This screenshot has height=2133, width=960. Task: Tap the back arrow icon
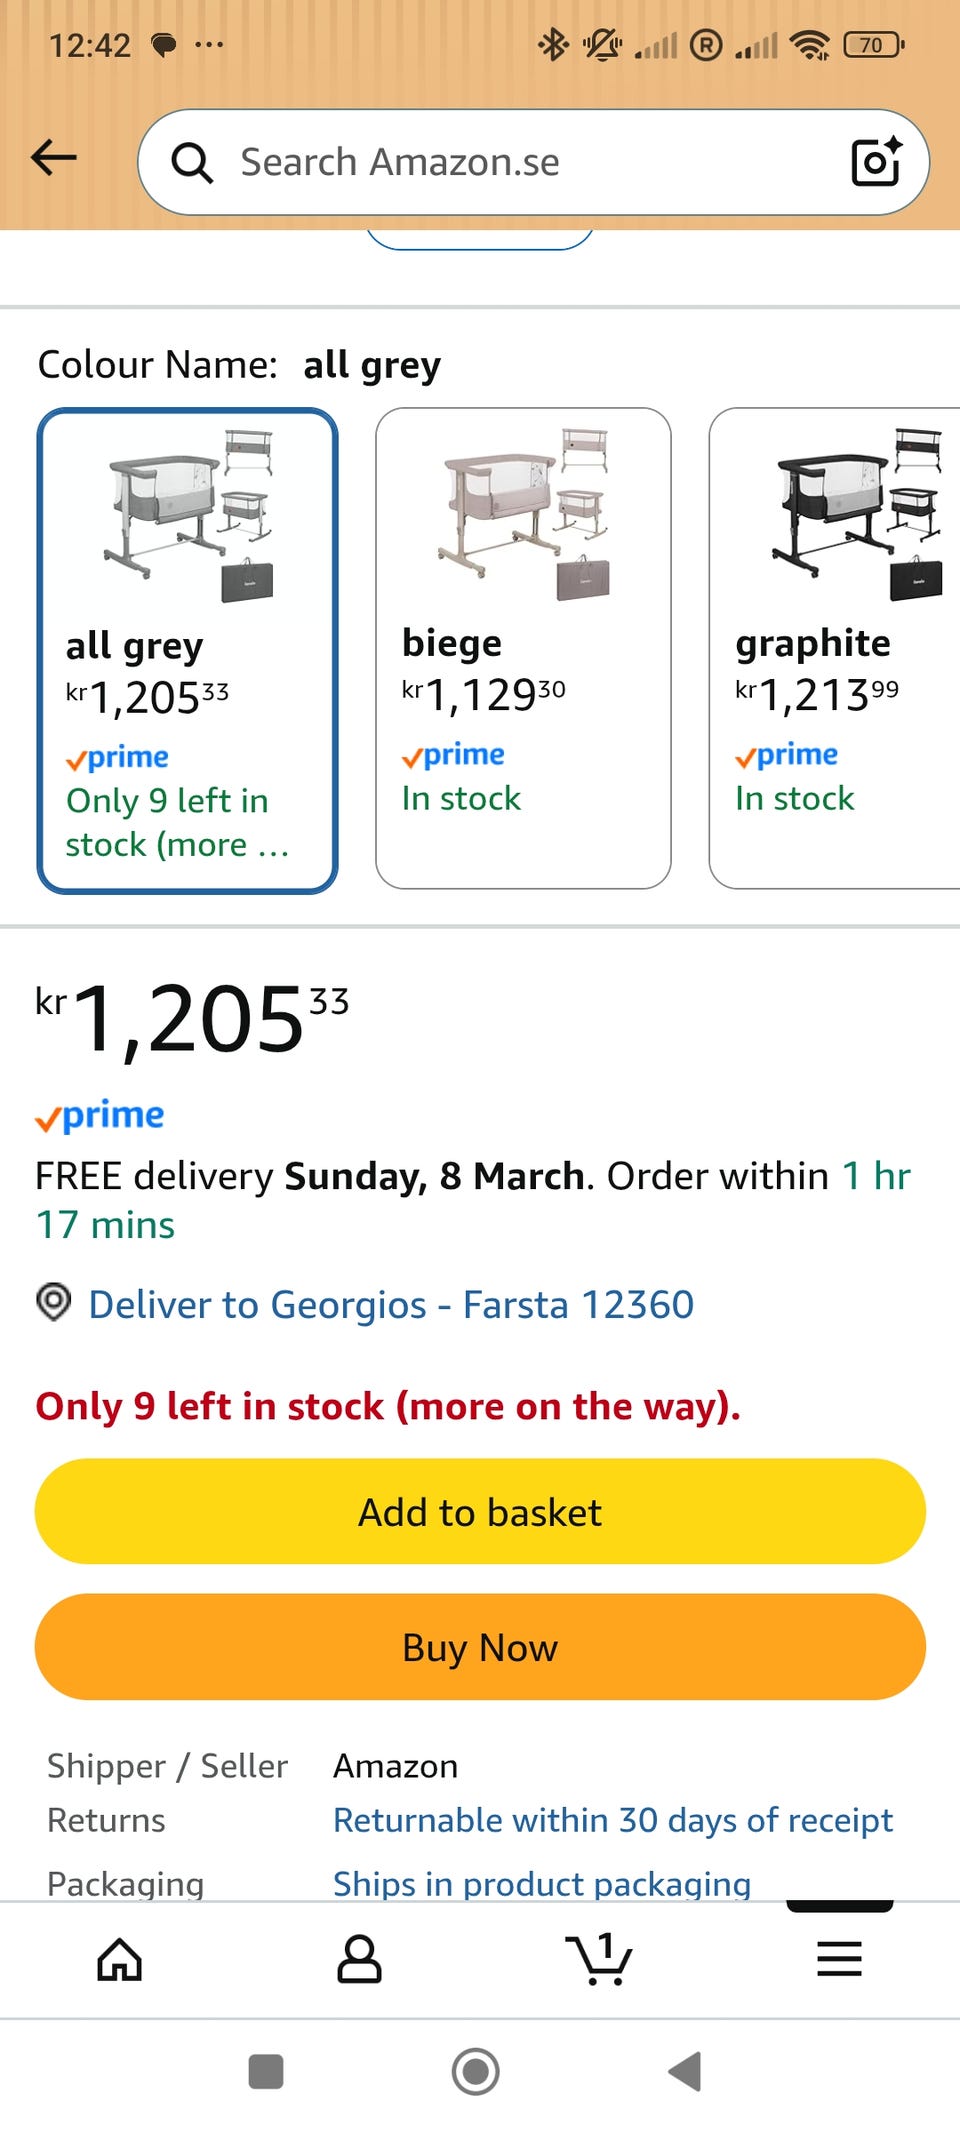pos(54,157)
